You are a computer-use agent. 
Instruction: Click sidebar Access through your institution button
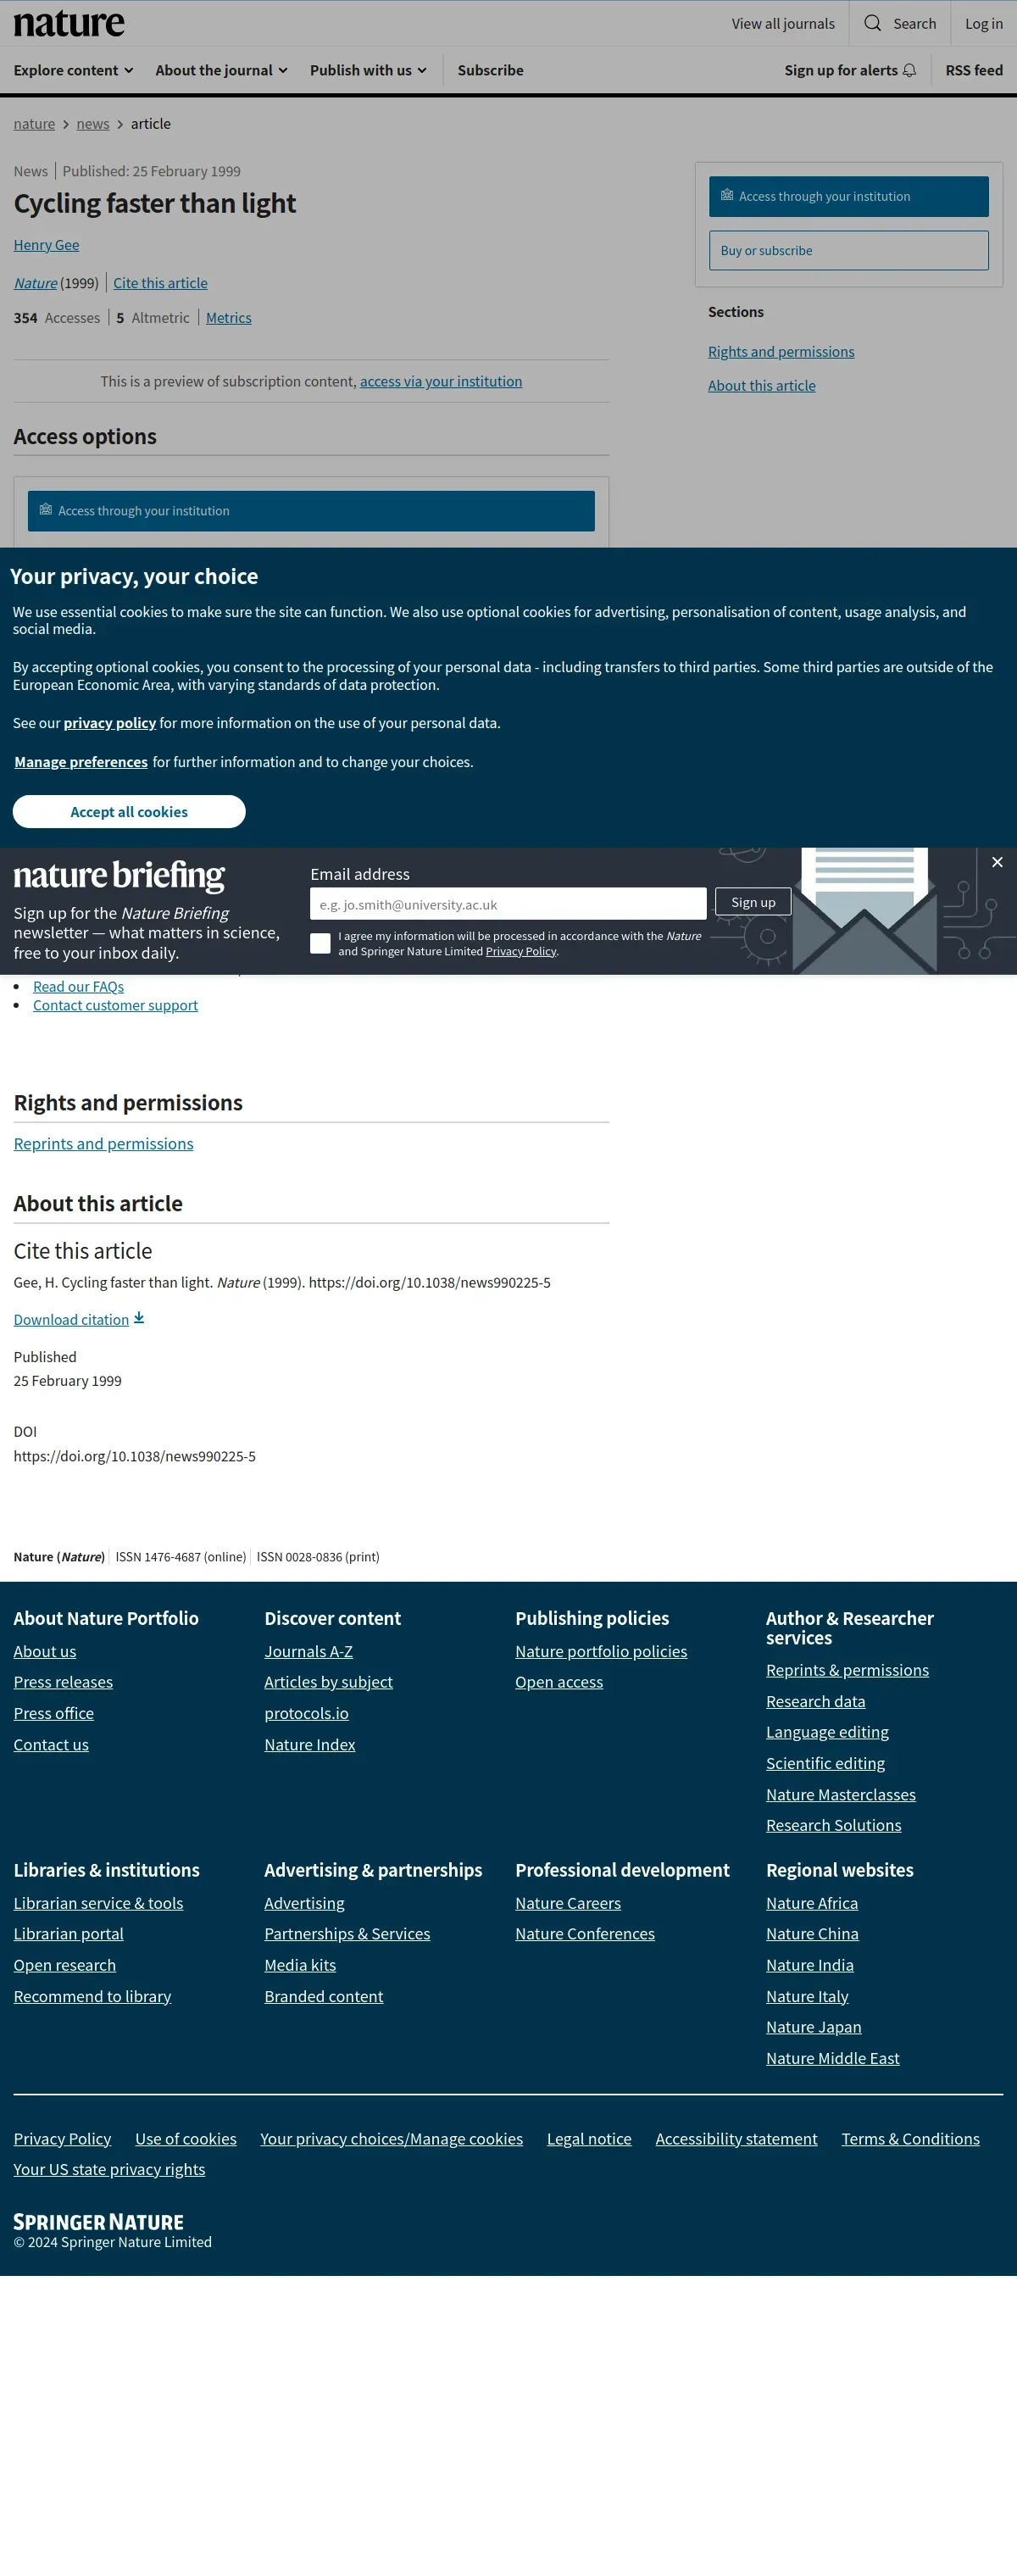point(848,197)
